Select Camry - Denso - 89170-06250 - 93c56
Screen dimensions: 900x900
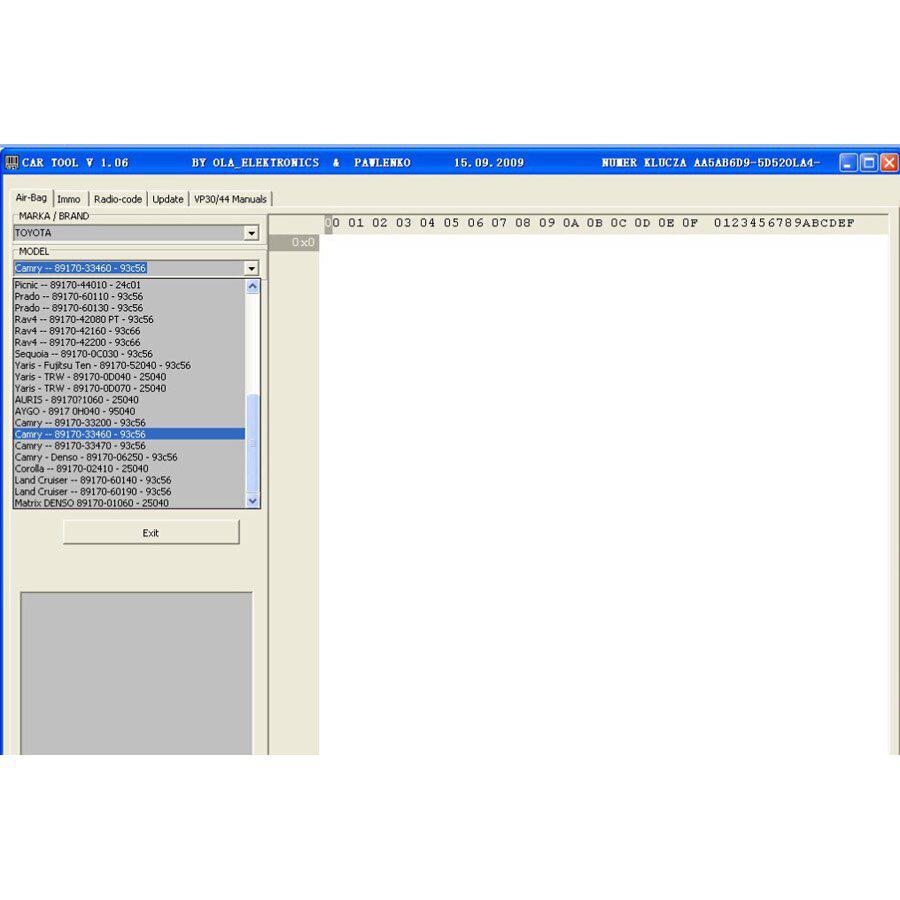pos(129,457)
